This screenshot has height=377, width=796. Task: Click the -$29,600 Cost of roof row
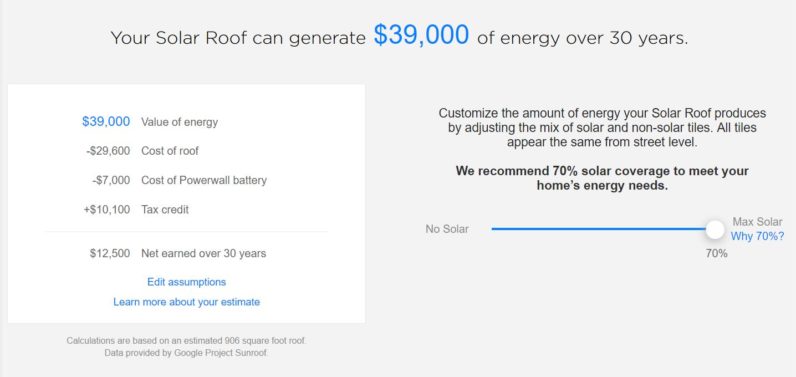point(141,151)
